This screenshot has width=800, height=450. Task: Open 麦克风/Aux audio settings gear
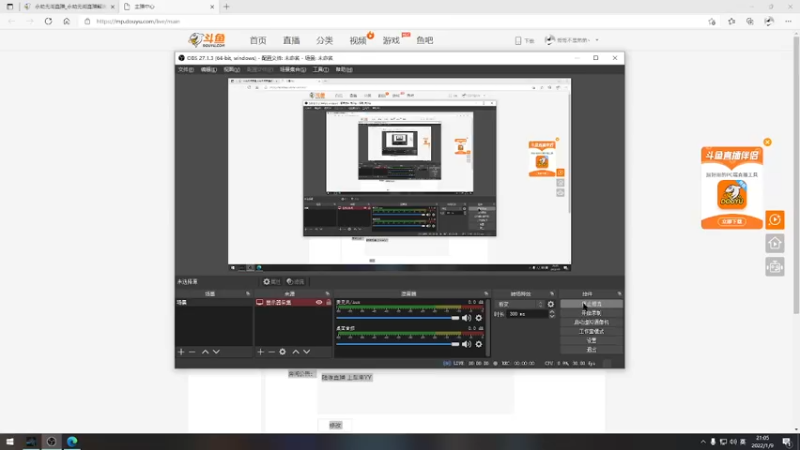point(479,318)
